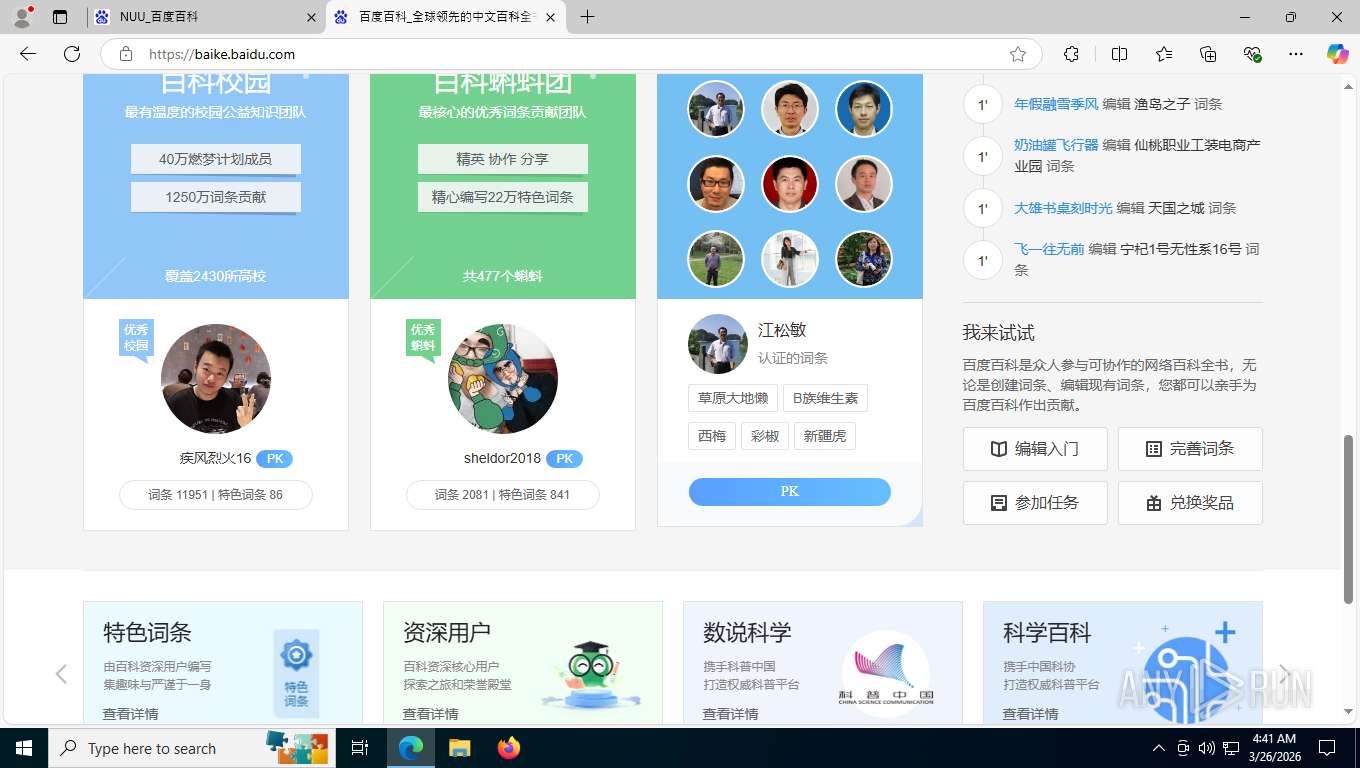This screenshot has width=1360, height=768.
Task: Go back with the browser back arrow
Action: pyautogui.click(x=28, y=54)
